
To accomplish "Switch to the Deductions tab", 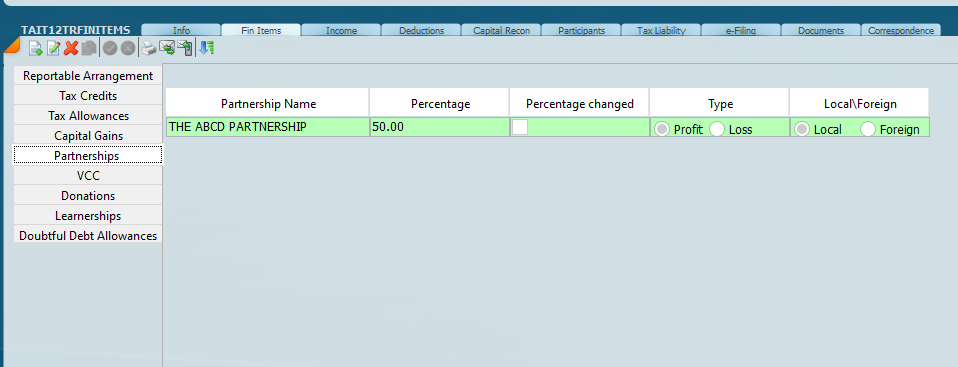I will 422,30.
